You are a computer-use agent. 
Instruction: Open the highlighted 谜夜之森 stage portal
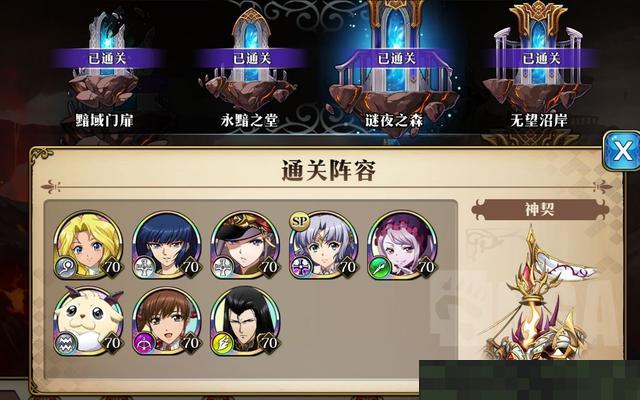coord(395,67)
